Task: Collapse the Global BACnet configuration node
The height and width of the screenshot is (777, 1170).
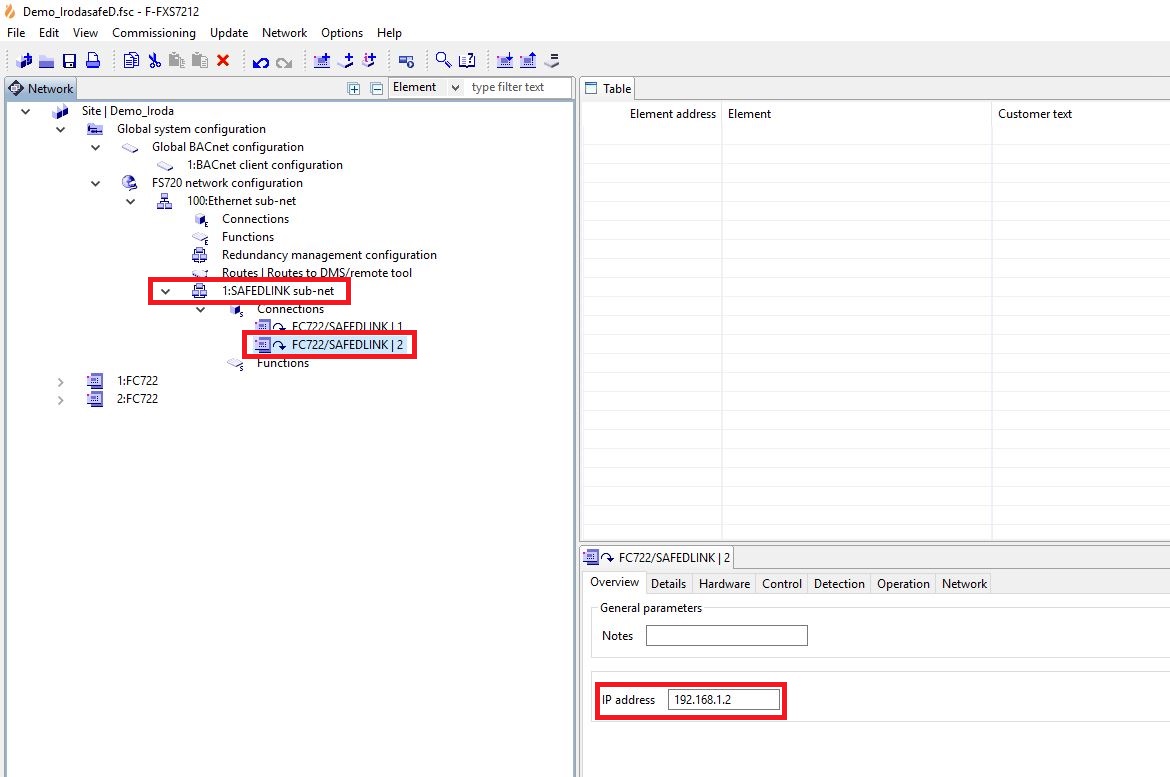Action: tap(96, 147)
